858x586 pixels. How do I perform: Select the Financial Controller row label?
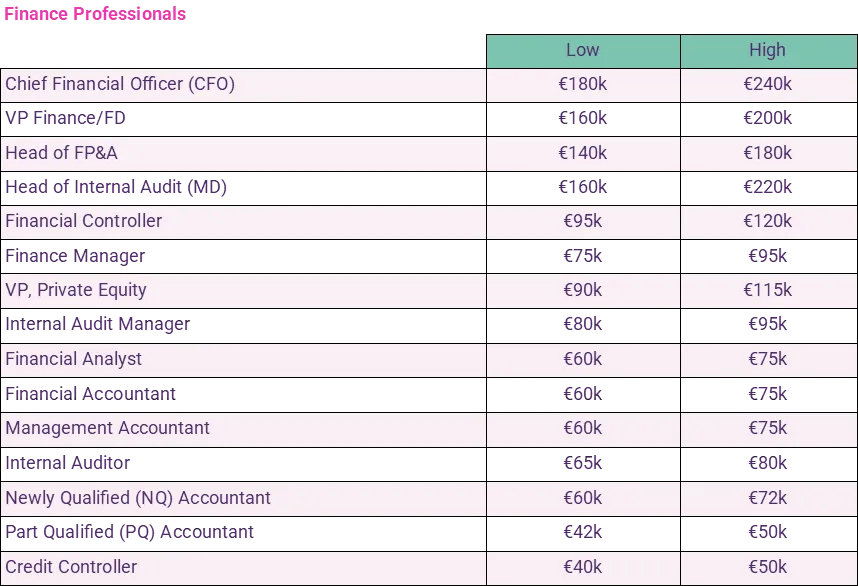tap(83, 221)
